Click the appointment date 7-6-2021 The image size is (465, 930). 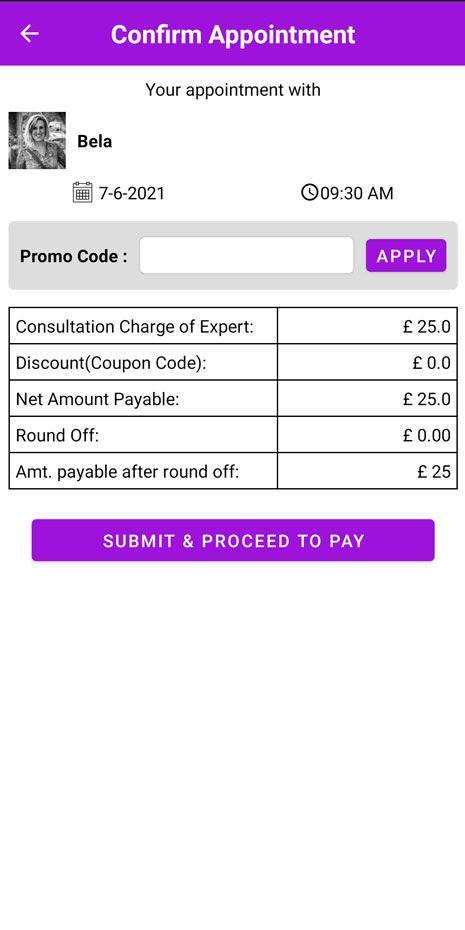[132, 193]
